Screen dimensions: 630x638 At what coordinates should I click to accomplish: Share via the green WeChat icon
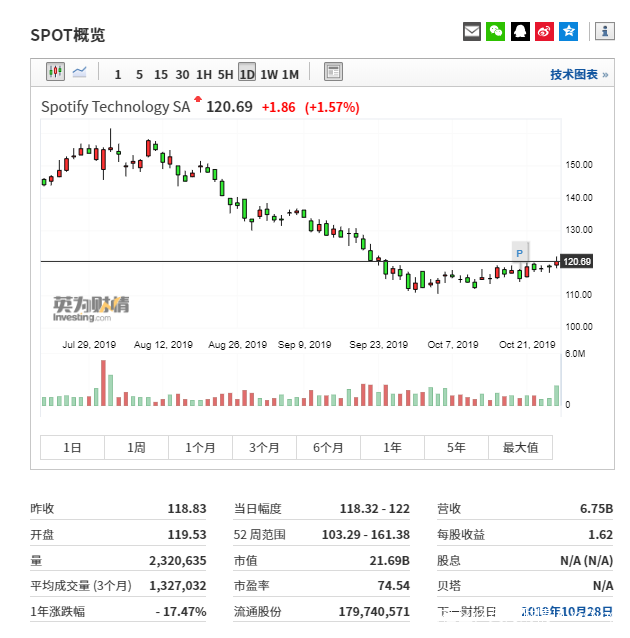coord(495,31)
